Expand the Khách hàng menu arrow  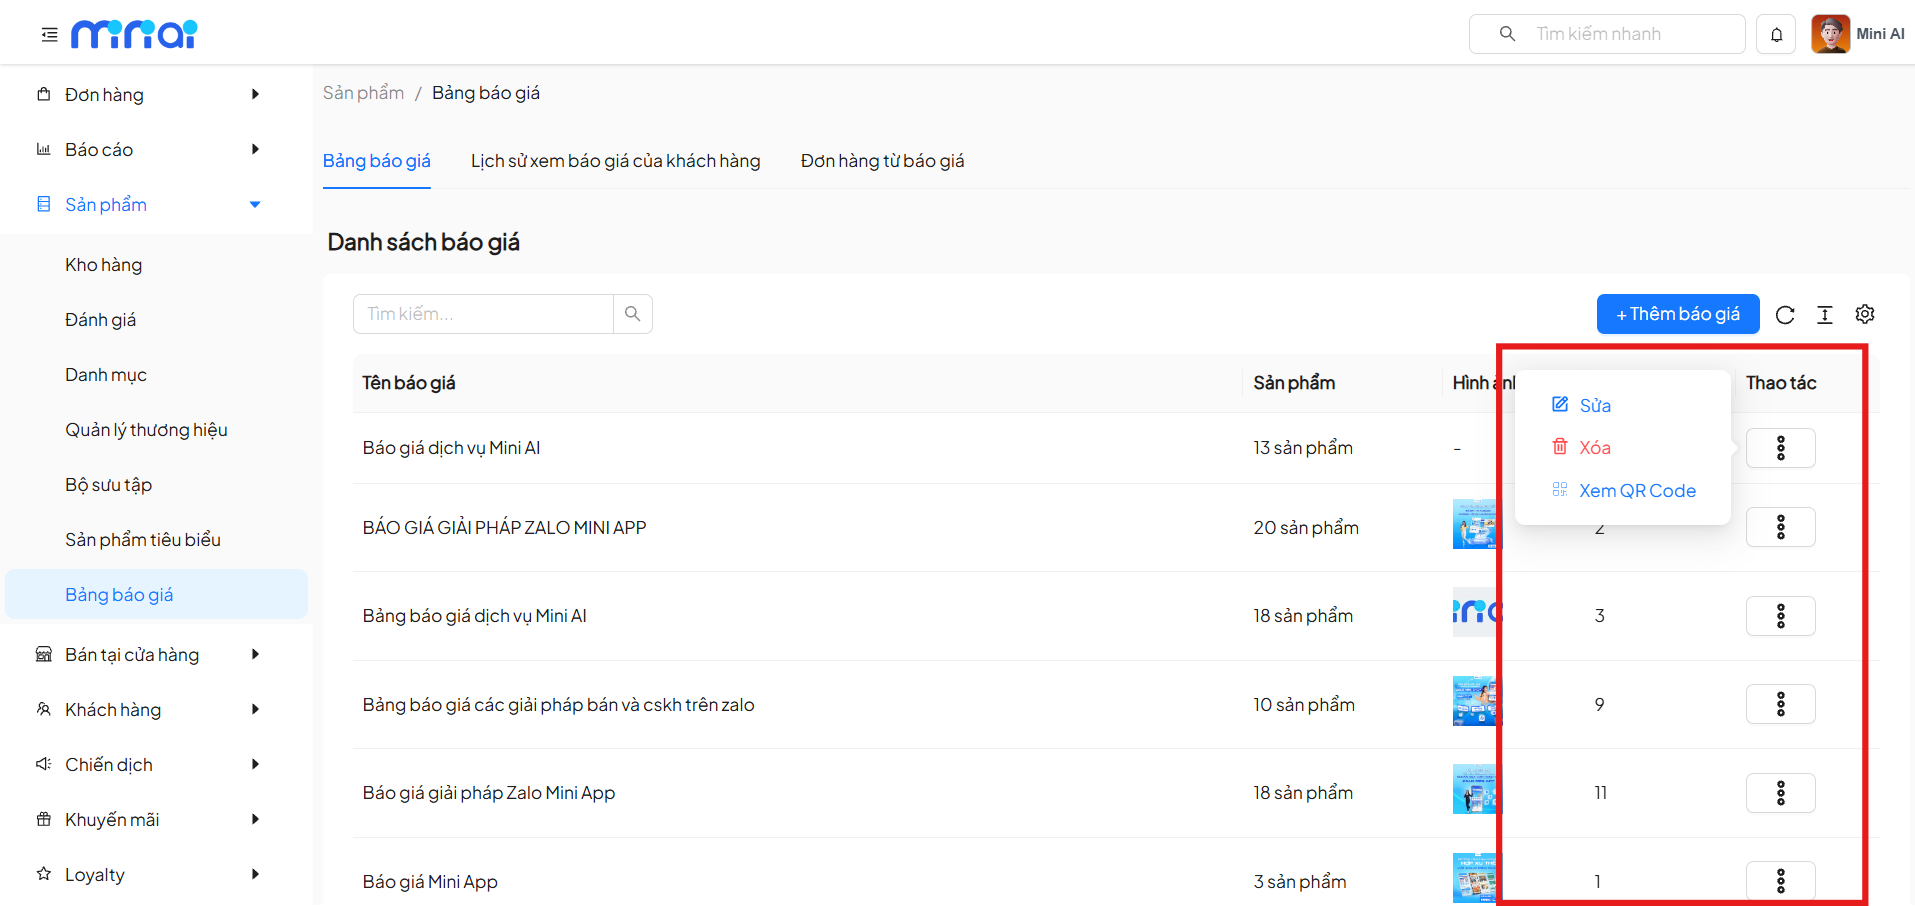click(x=255, y=709)
